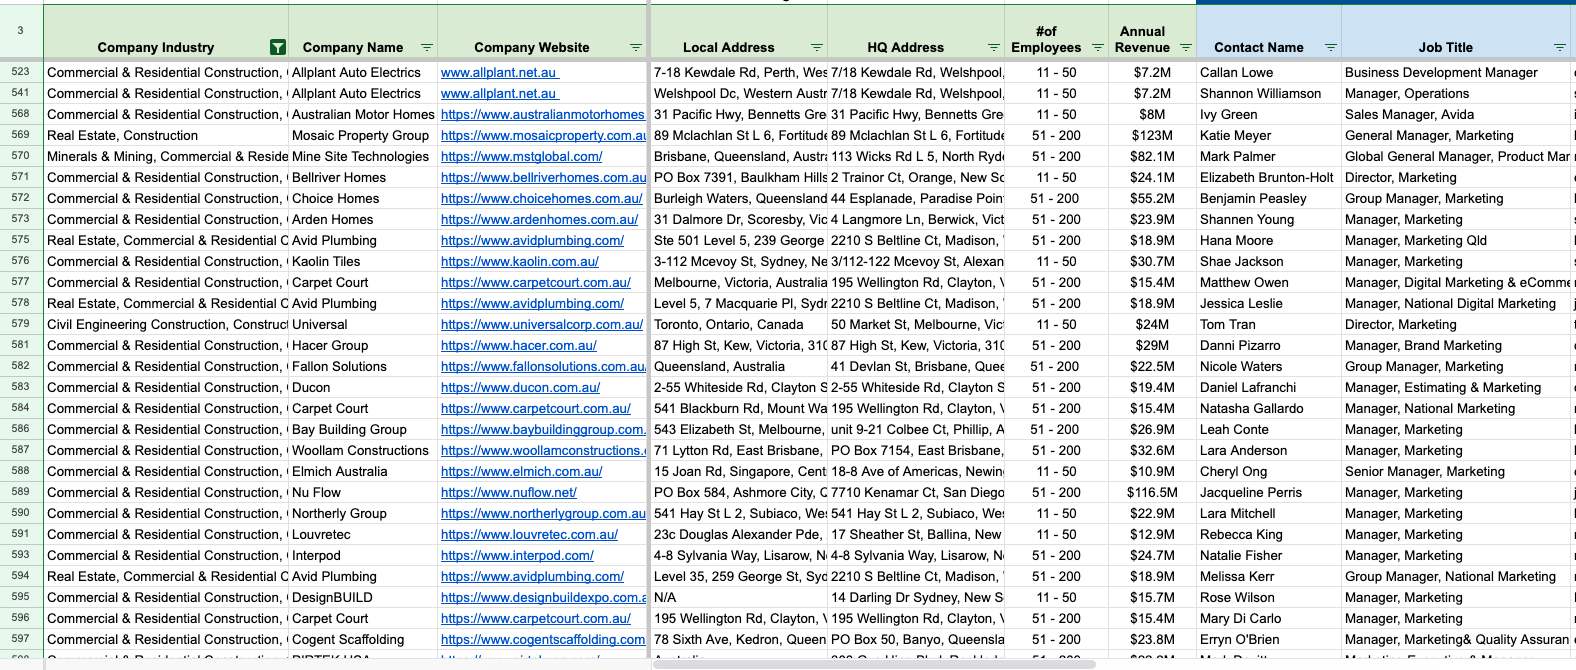This screenshot has height=670, width=1576.
Task: Open the active Company Industry filter icon
Action: pos(278,47)
